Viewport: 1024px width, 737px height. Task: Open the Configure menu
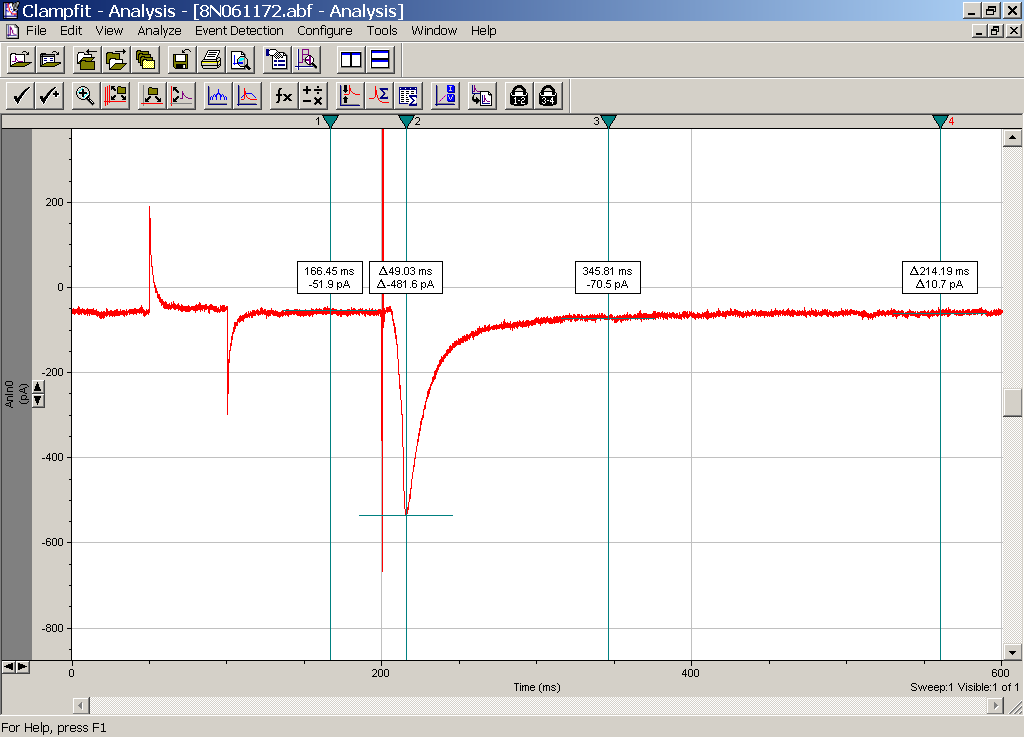325,31
